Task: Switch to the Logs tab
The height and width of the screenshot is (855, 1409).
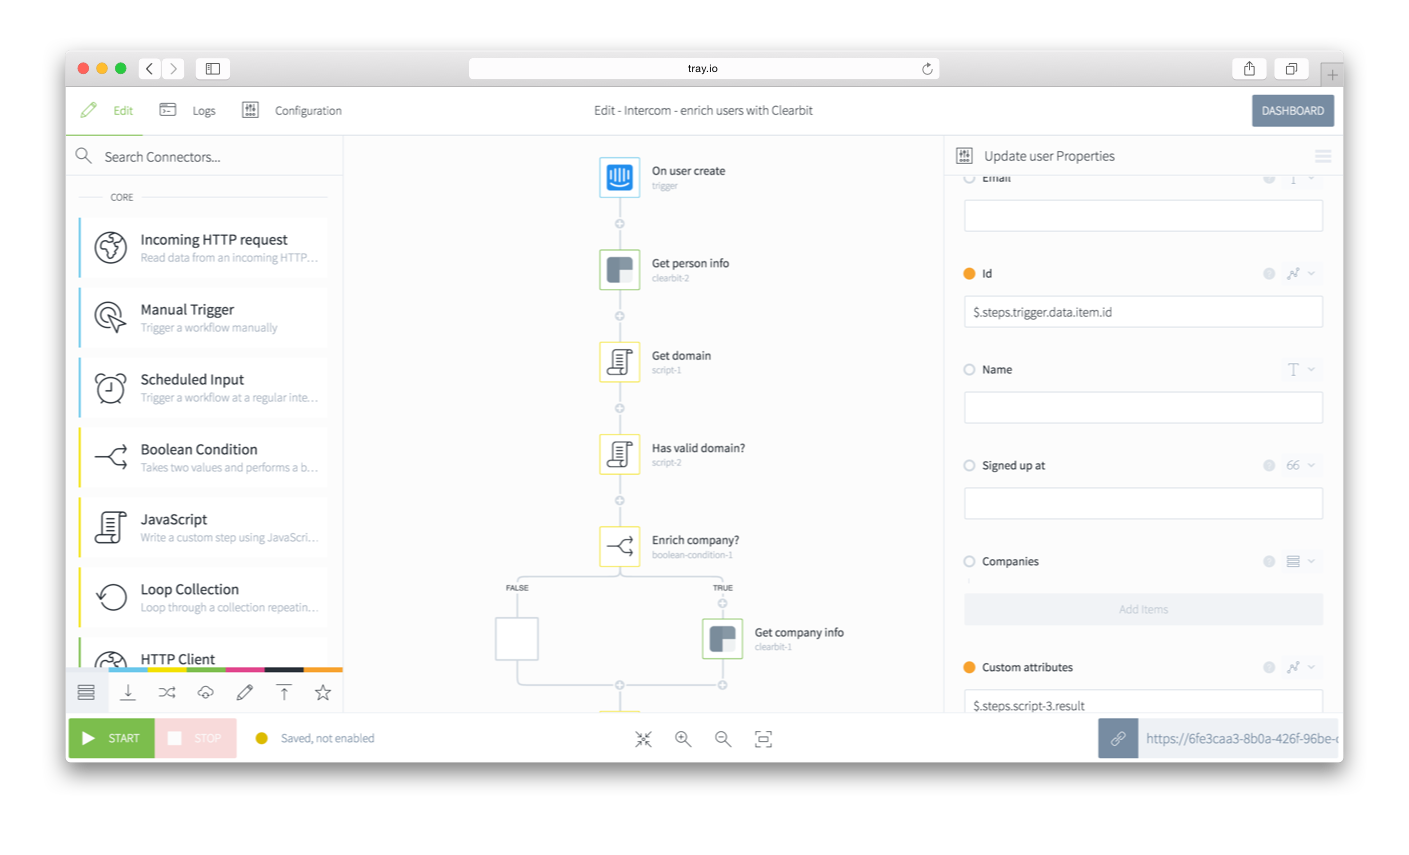Action: point(188,110)
